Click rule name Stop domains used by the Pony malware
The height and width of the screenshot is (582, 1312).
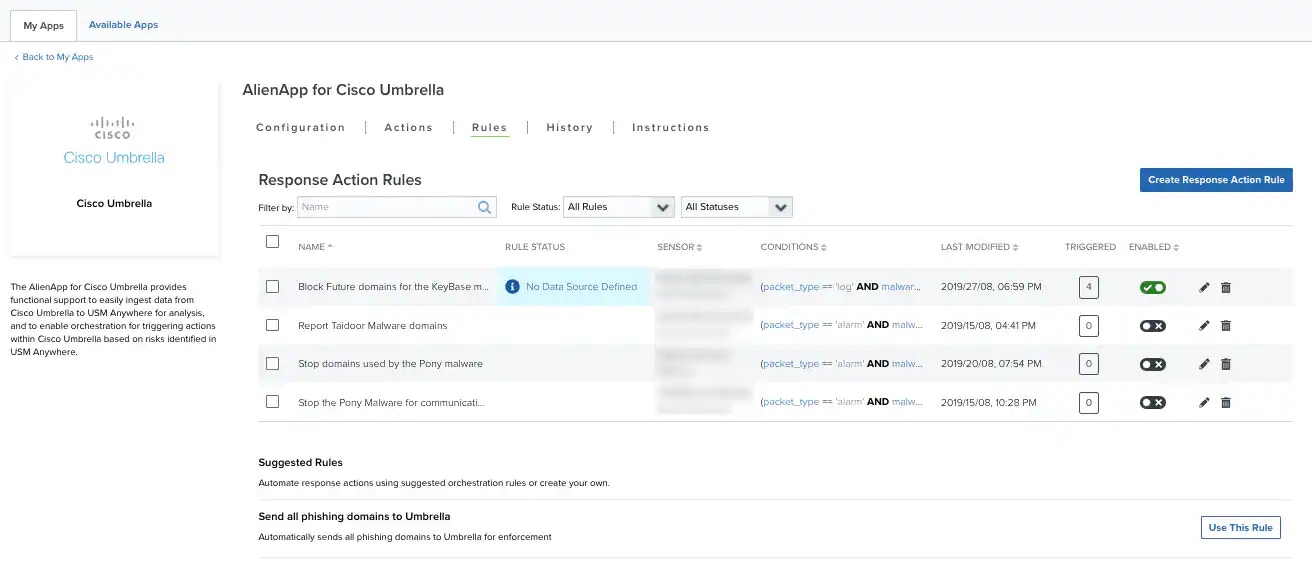(x=390, y=364)
